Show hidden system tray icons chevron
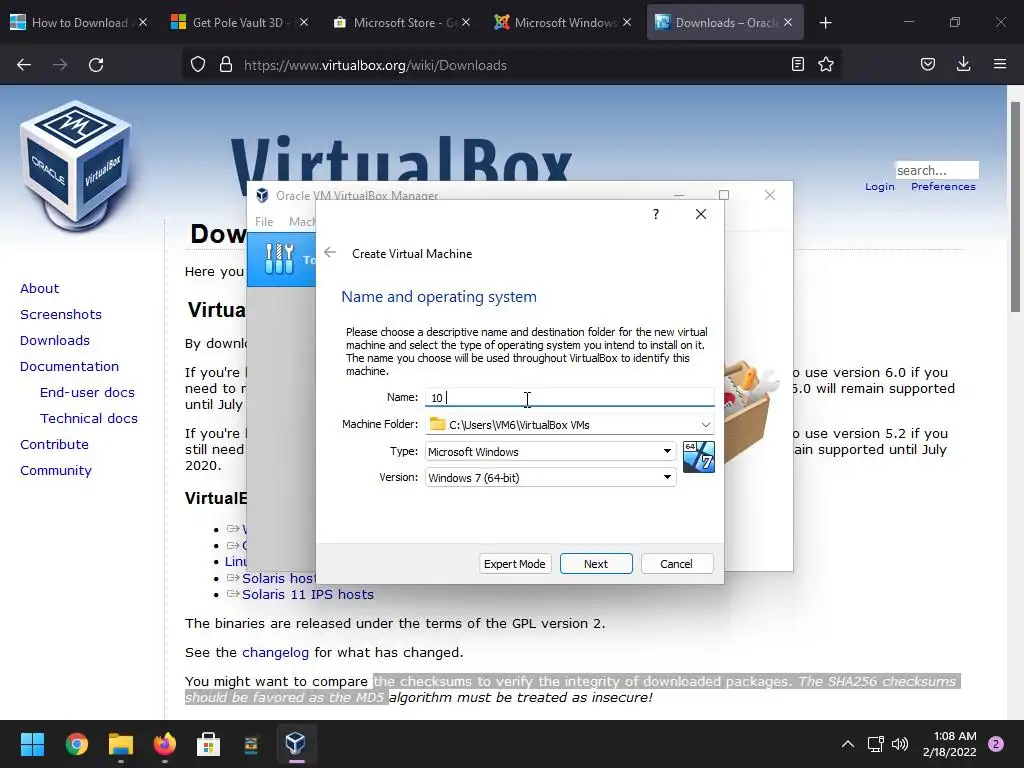The height and width of the screenshot is (768, 1024). click(848, 744)
